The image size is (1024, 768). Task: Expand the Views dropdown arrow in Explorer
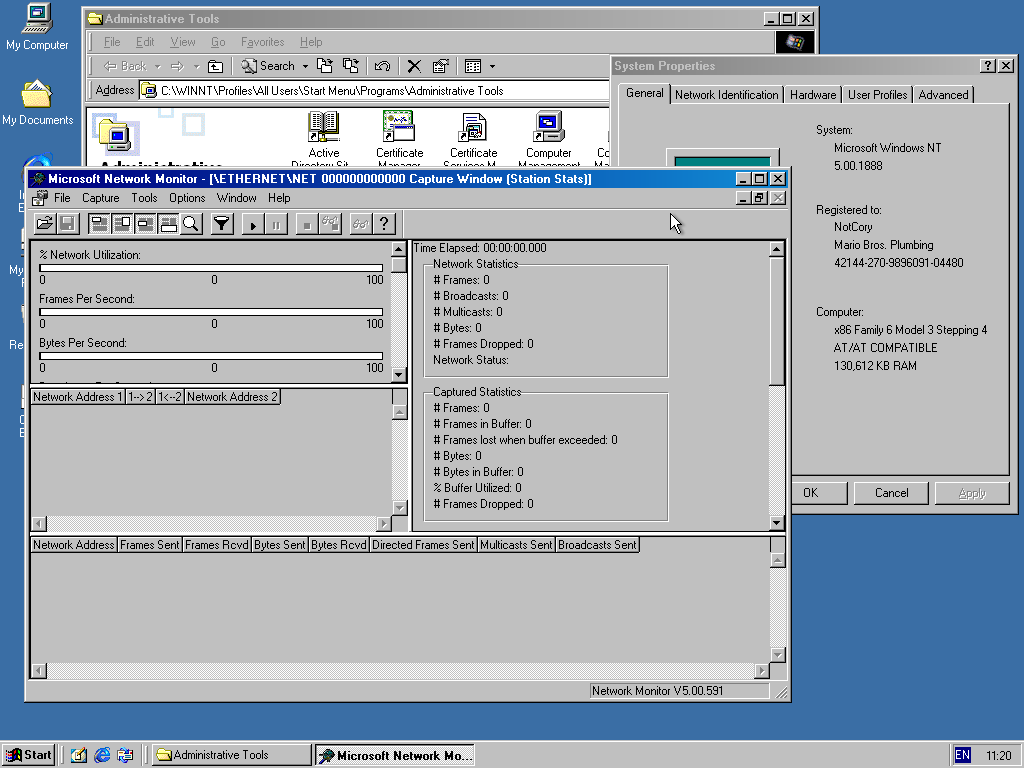point(492,66)
